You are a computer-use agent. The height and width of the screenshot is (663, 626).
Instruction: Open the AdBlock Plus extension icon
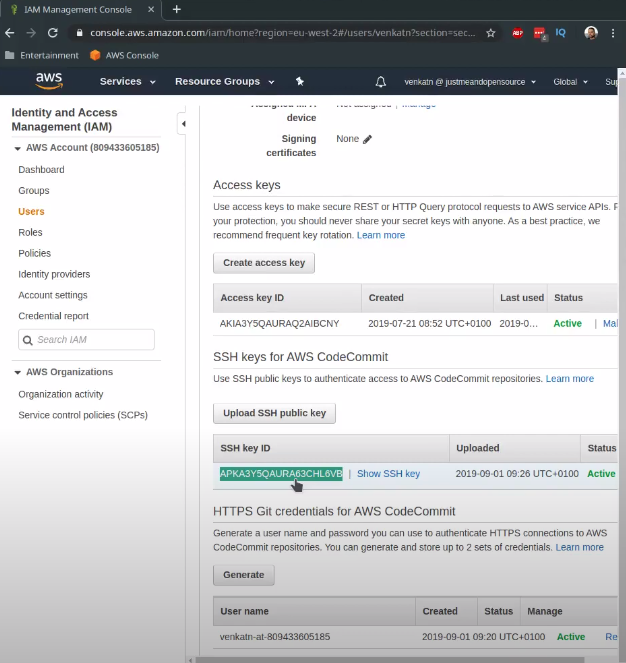coord(517,33)
